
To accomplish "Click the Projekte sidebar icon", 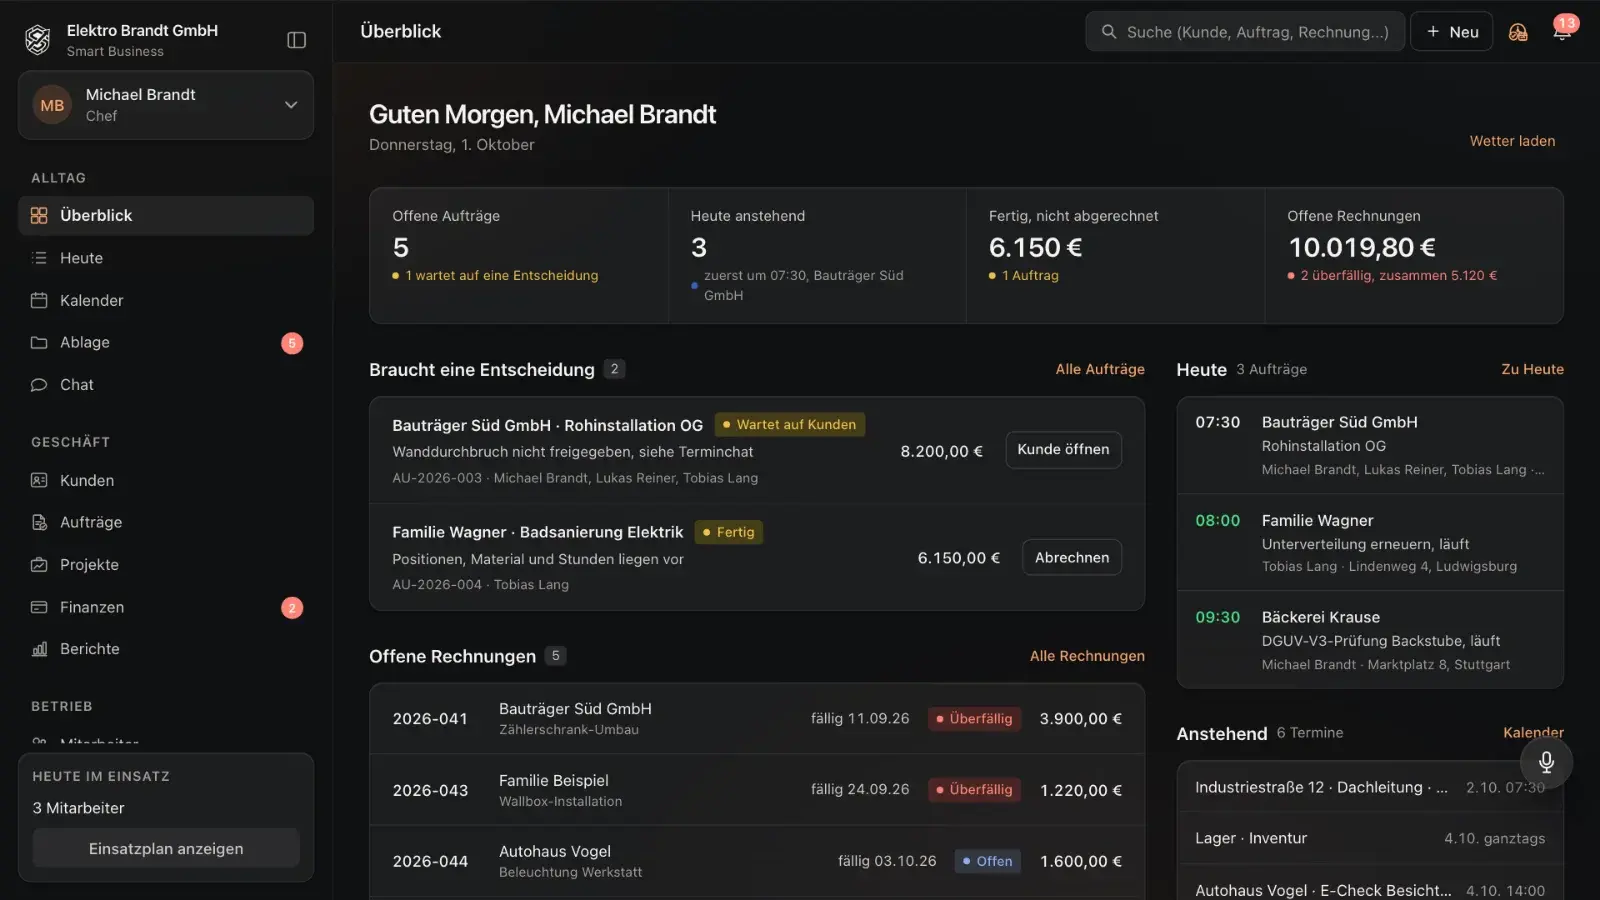I will click(39, 565).
